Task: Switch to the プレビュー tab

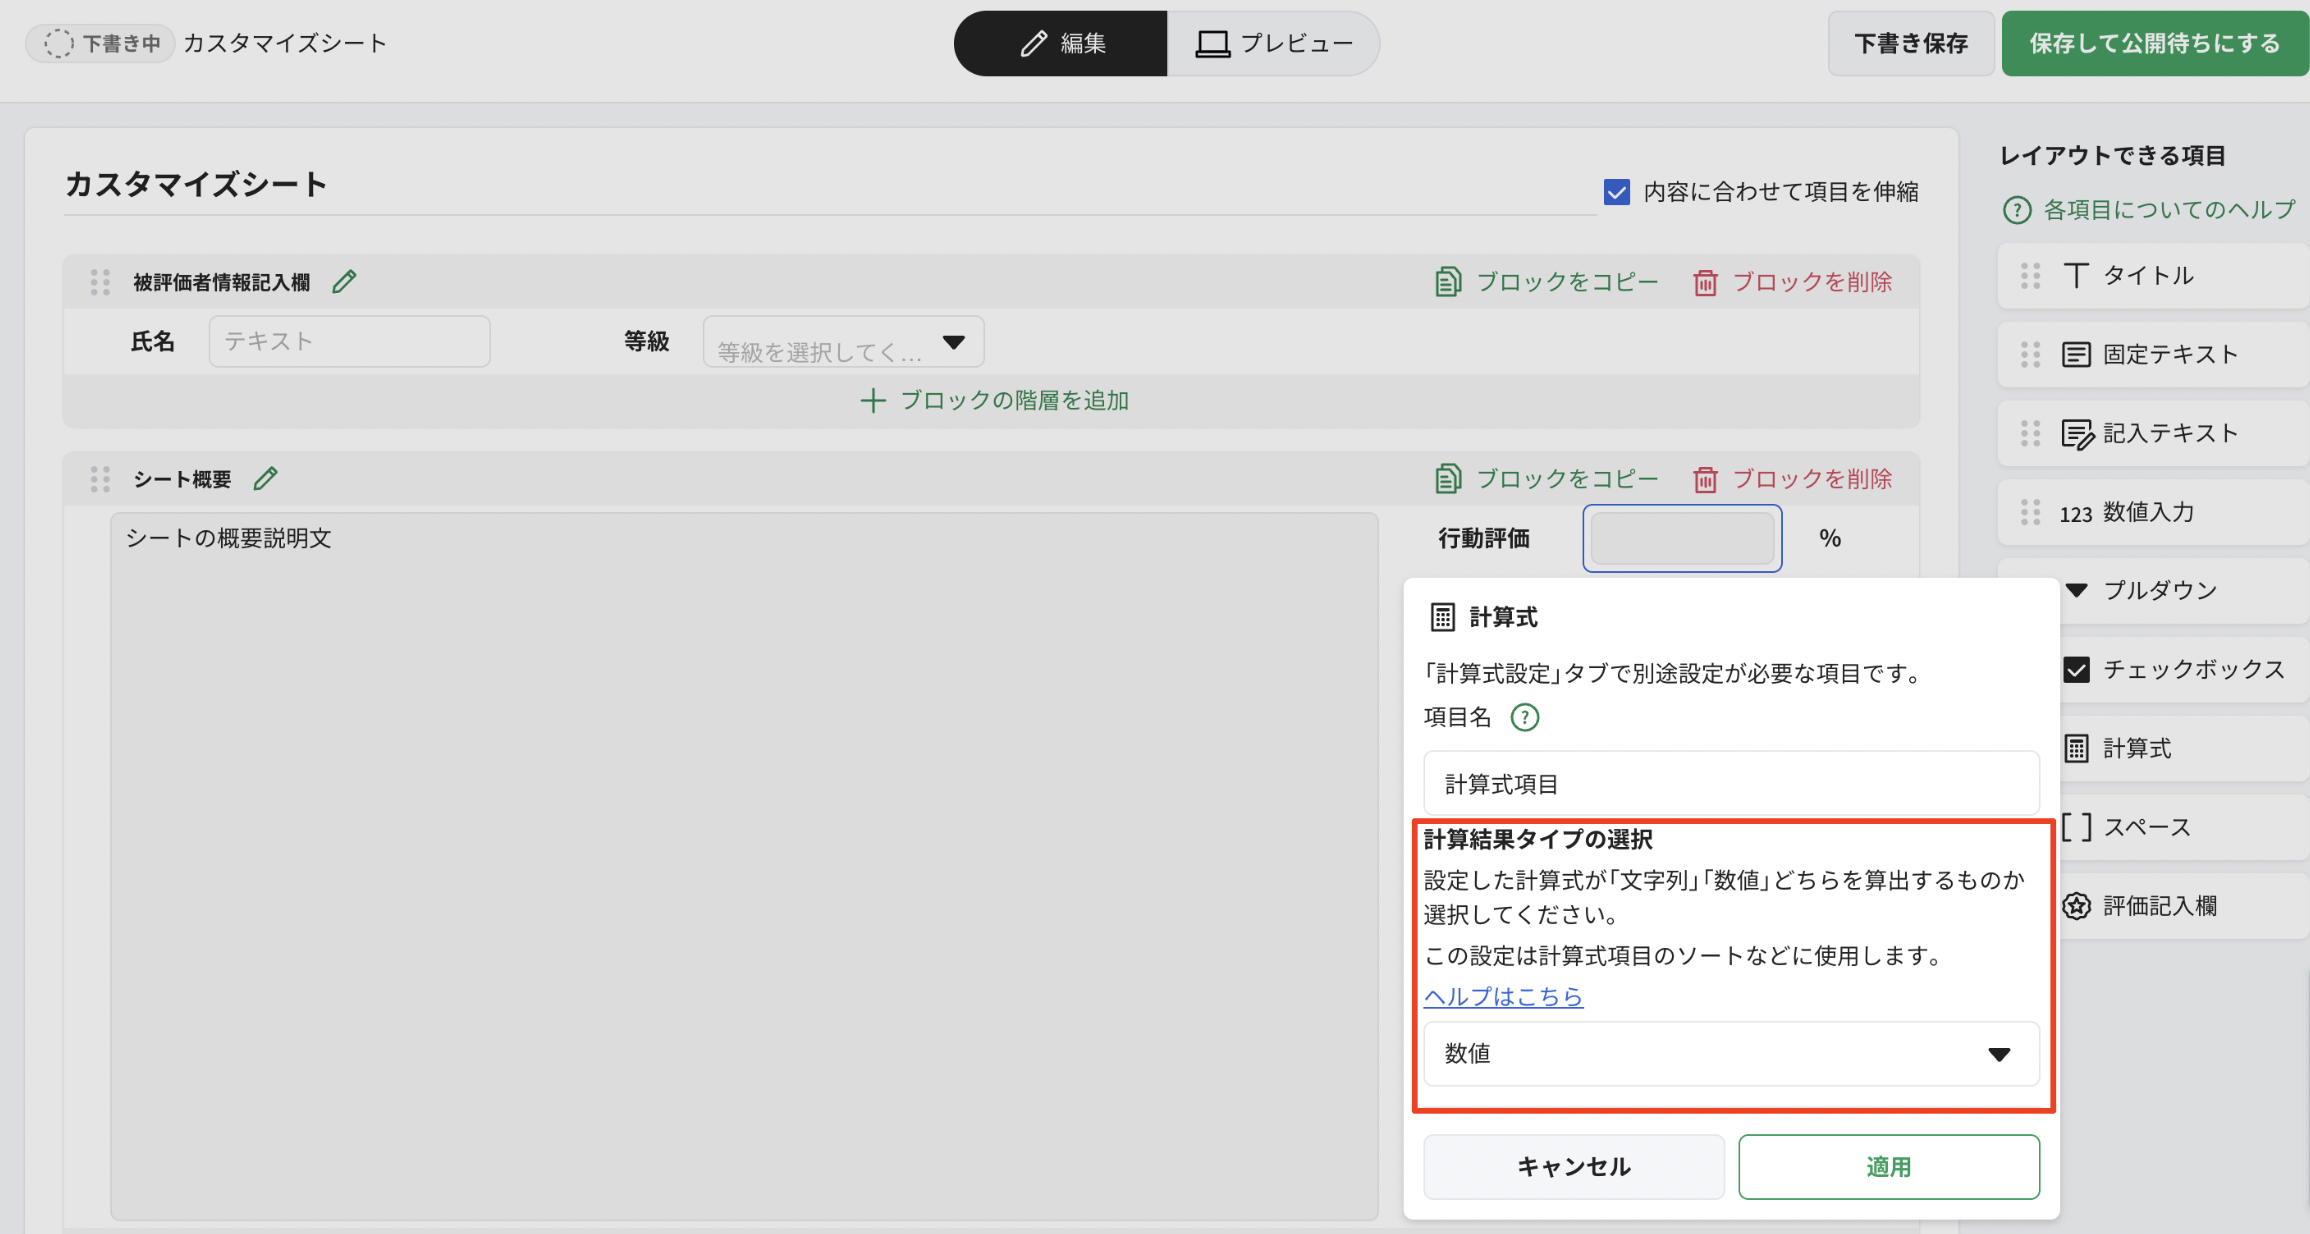Action: click(1273, 43)
